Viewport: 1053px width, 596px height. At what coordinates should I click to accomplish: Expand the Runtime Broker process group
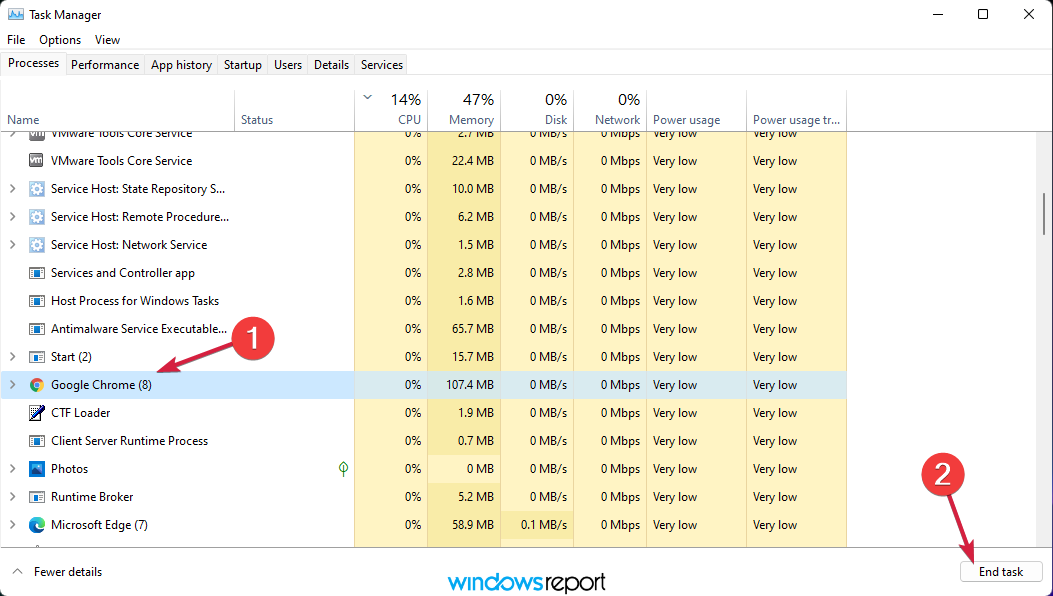13,497
